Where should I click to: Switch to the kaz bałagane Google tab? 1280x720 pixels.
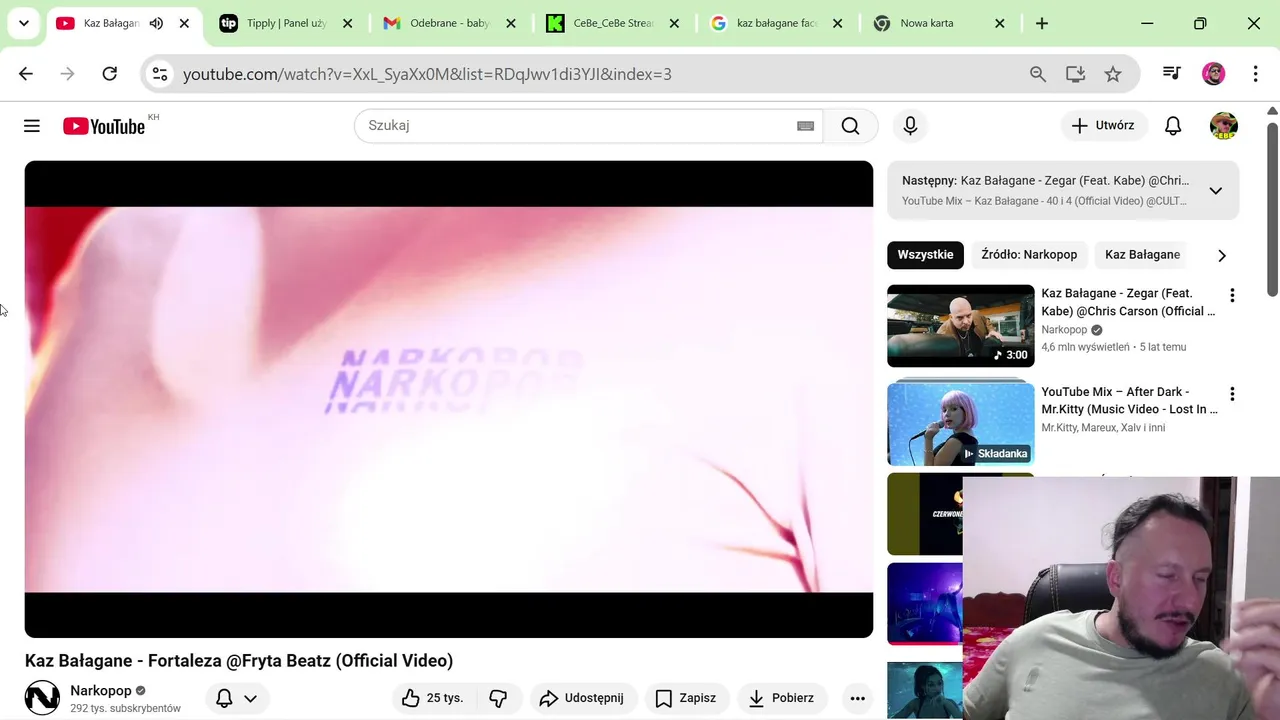pyautogui.click(x=776, y=23)
